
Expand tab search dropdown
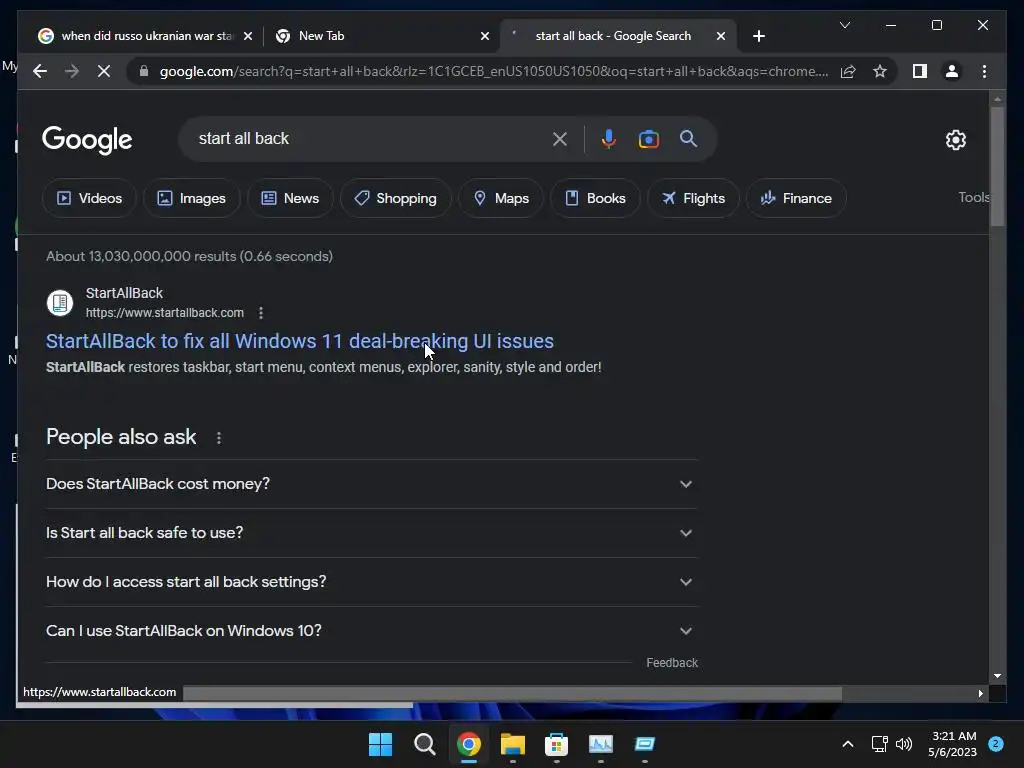click(844, 25)
